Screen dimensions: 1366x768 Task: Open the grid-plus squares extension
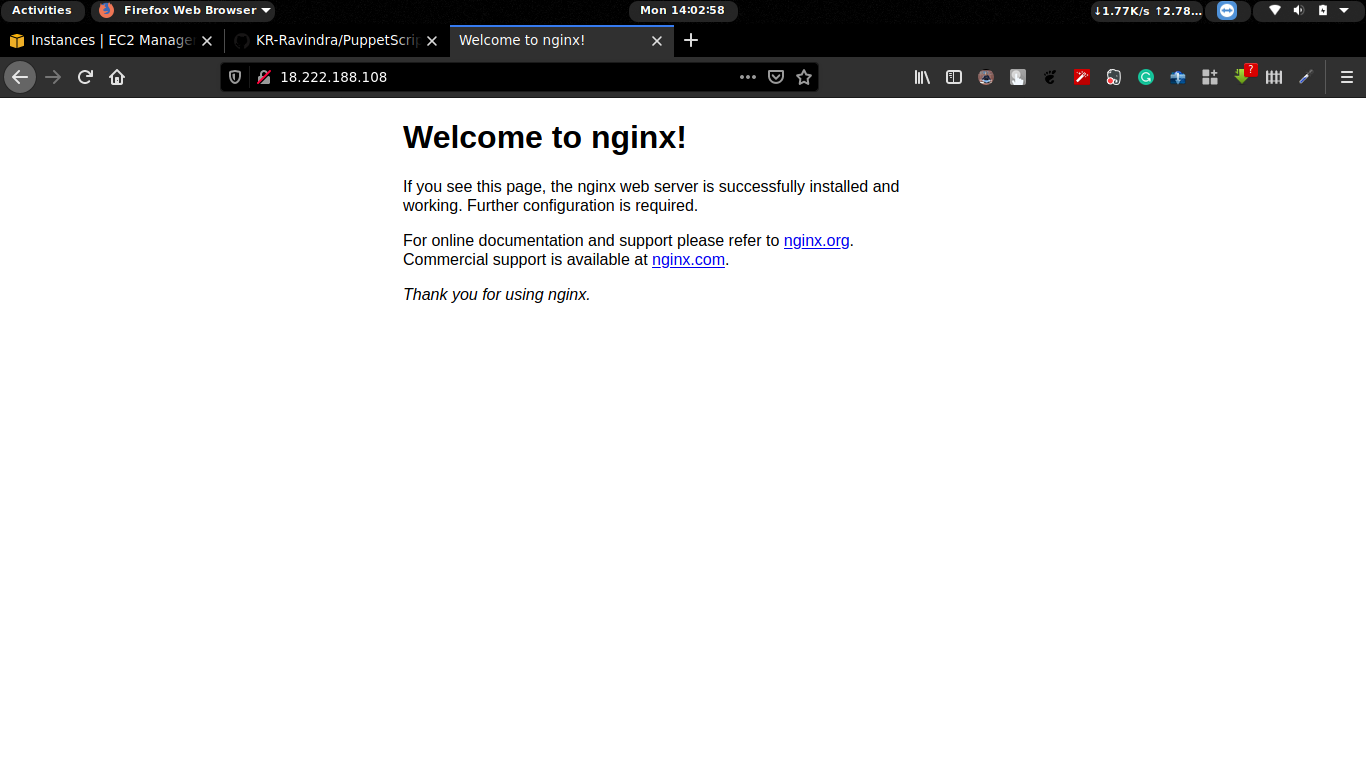tap(1210, 77)
